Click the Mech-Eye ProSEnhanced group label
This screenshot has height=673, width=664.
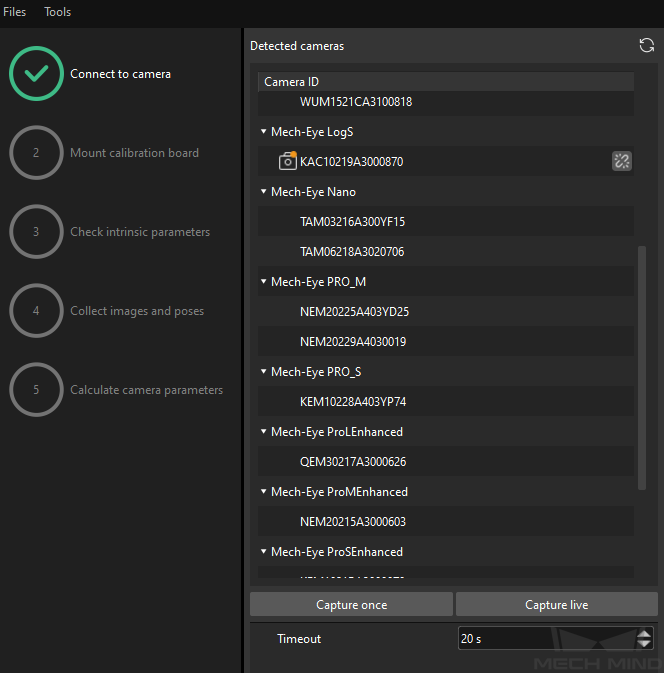click(x=337, y=552)
